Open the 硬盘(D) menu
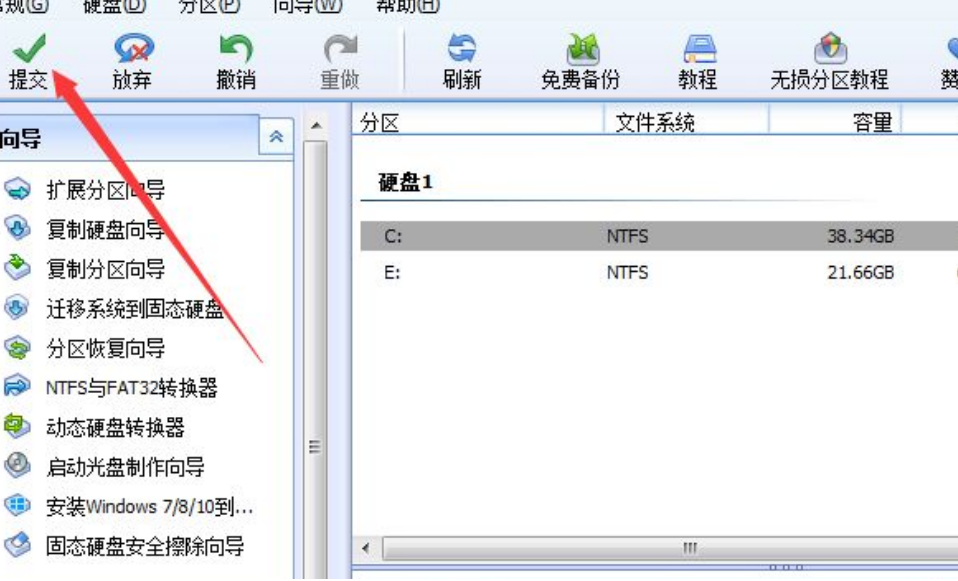 114,7
